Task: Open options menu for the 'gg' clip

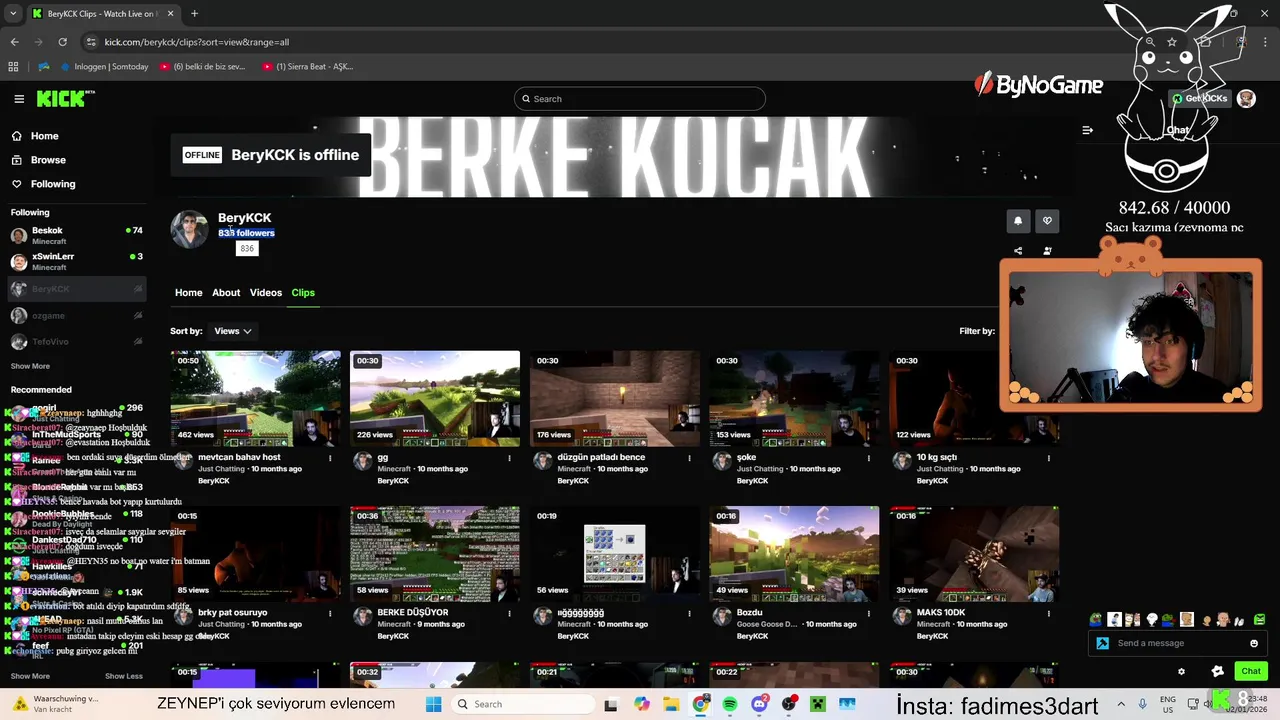Action: click(509, 458)
